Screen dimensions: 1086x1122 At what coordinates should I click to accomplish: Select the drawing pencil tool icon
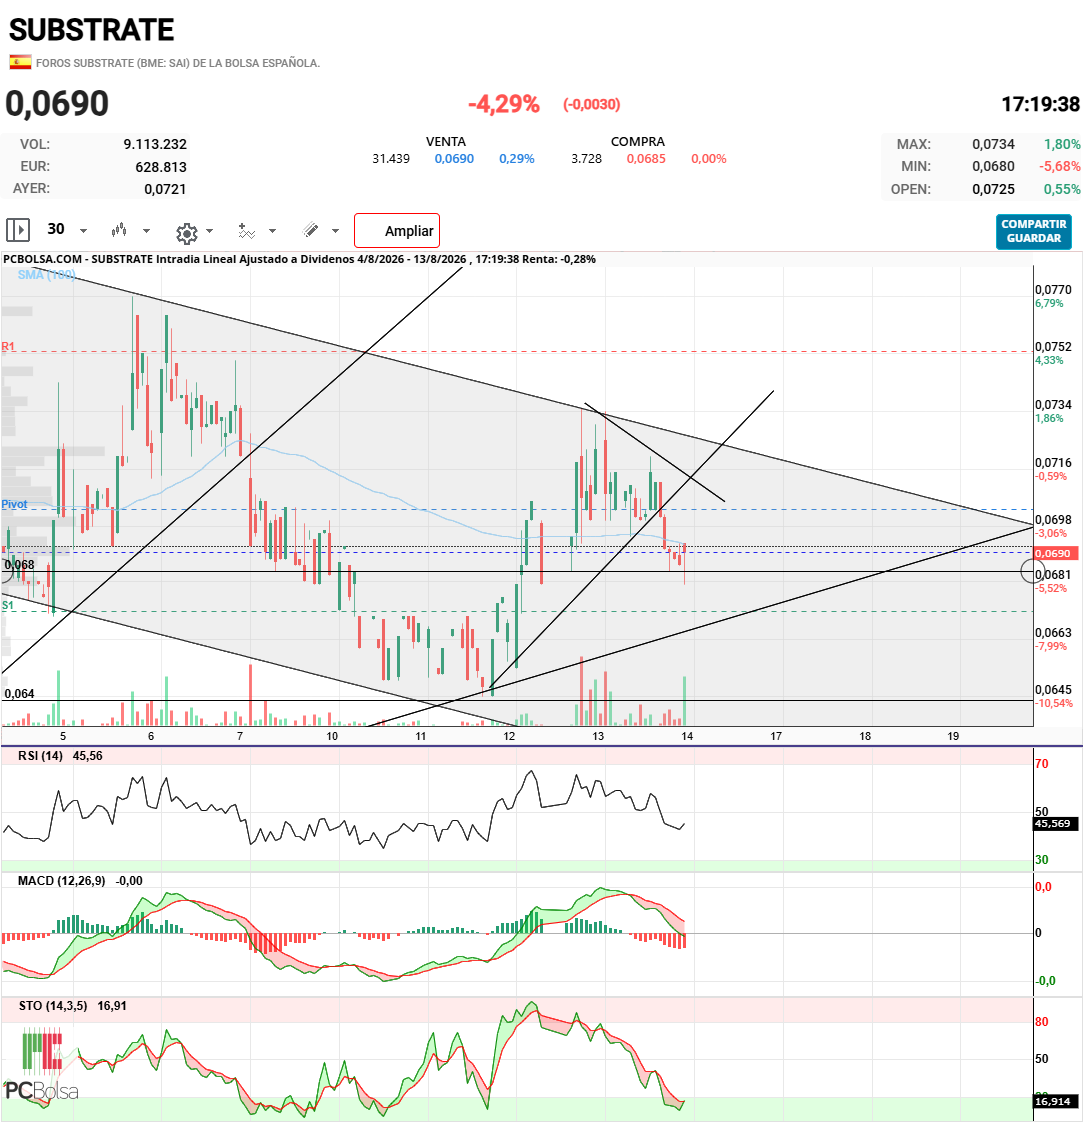click(x=310, y=230)
